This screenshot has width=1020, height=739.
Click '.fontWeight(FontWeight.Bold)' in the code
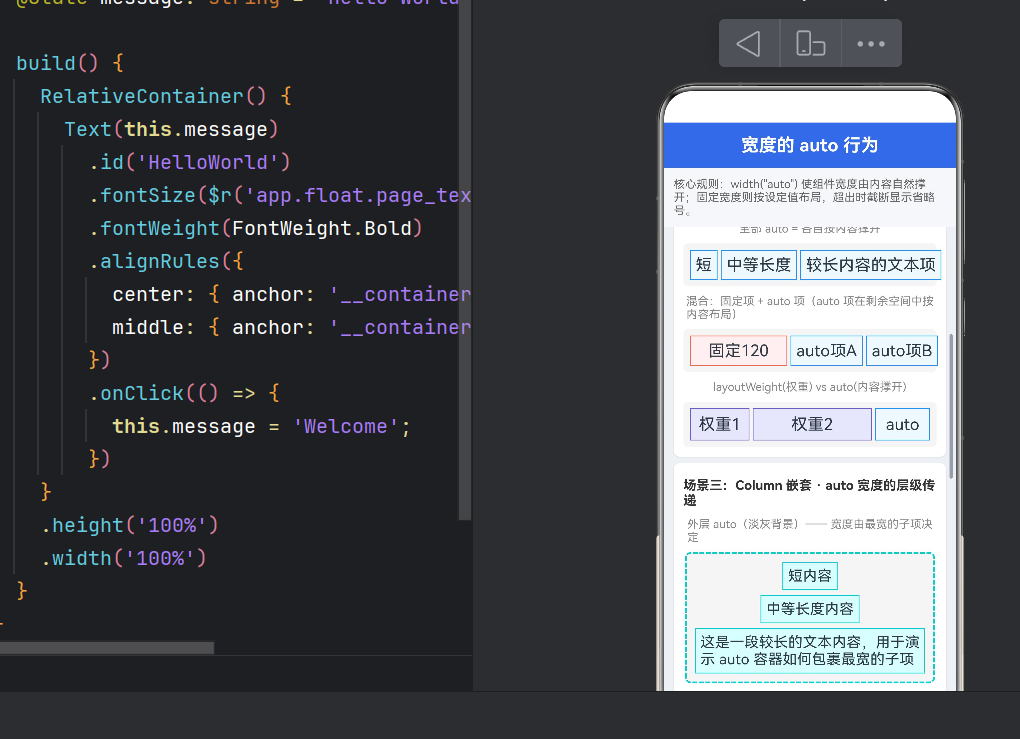click(x=256, y=228)
